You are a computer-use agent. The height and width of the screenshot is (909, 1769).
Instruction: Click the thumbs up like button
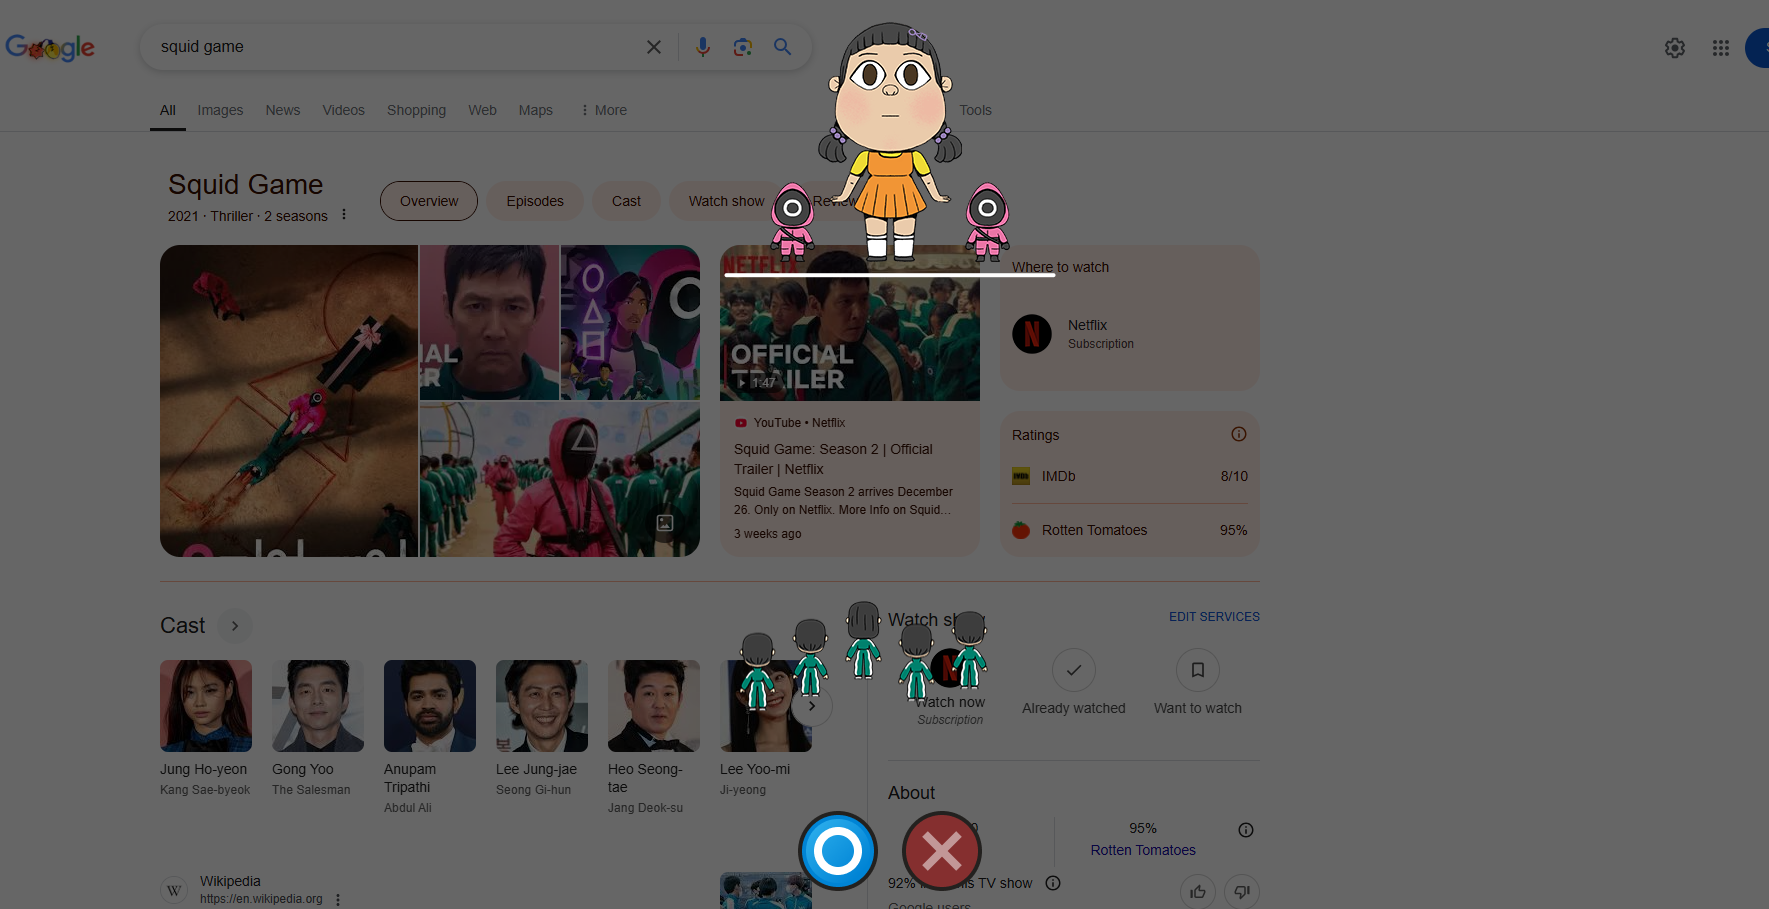pos(1198,891)
